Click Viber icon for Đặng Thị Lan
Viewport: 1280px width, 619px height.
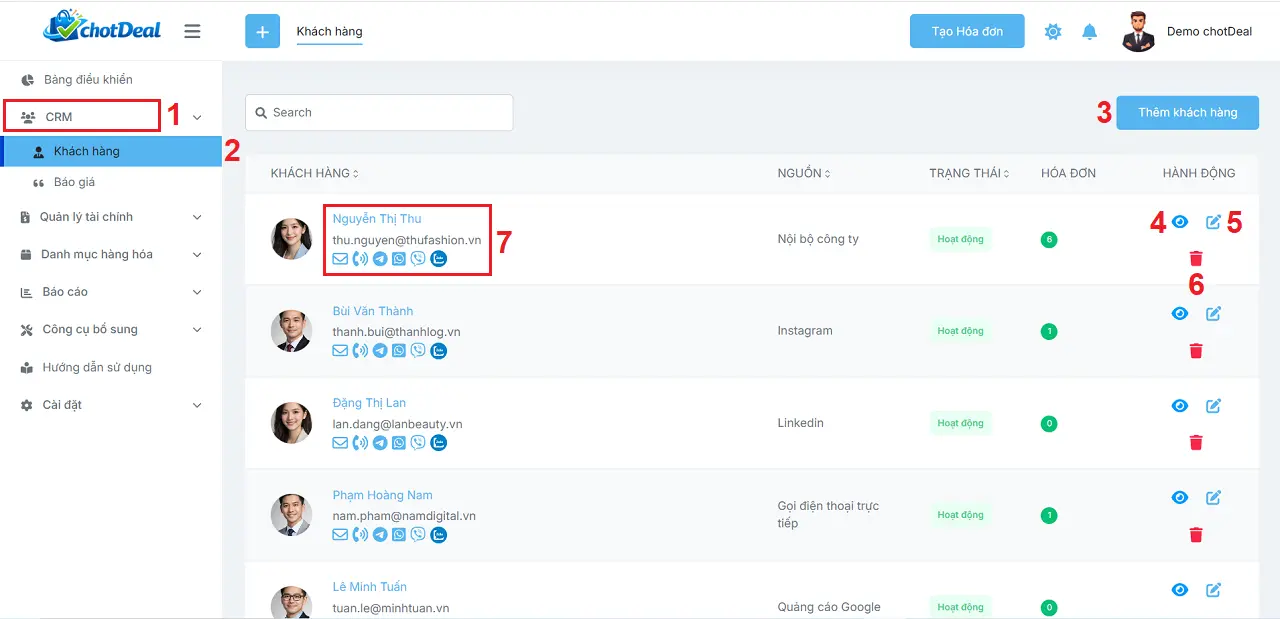point(418,443)
